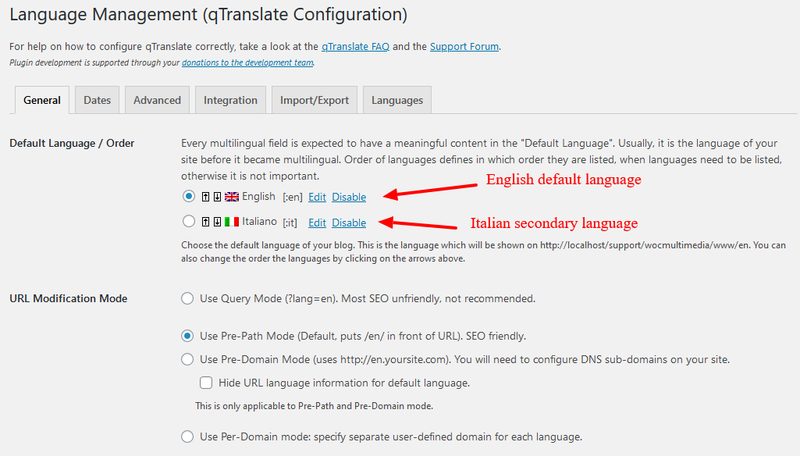Open the qTranslate FAQ link
Viewport: 800px width, 456px height.
355,46
